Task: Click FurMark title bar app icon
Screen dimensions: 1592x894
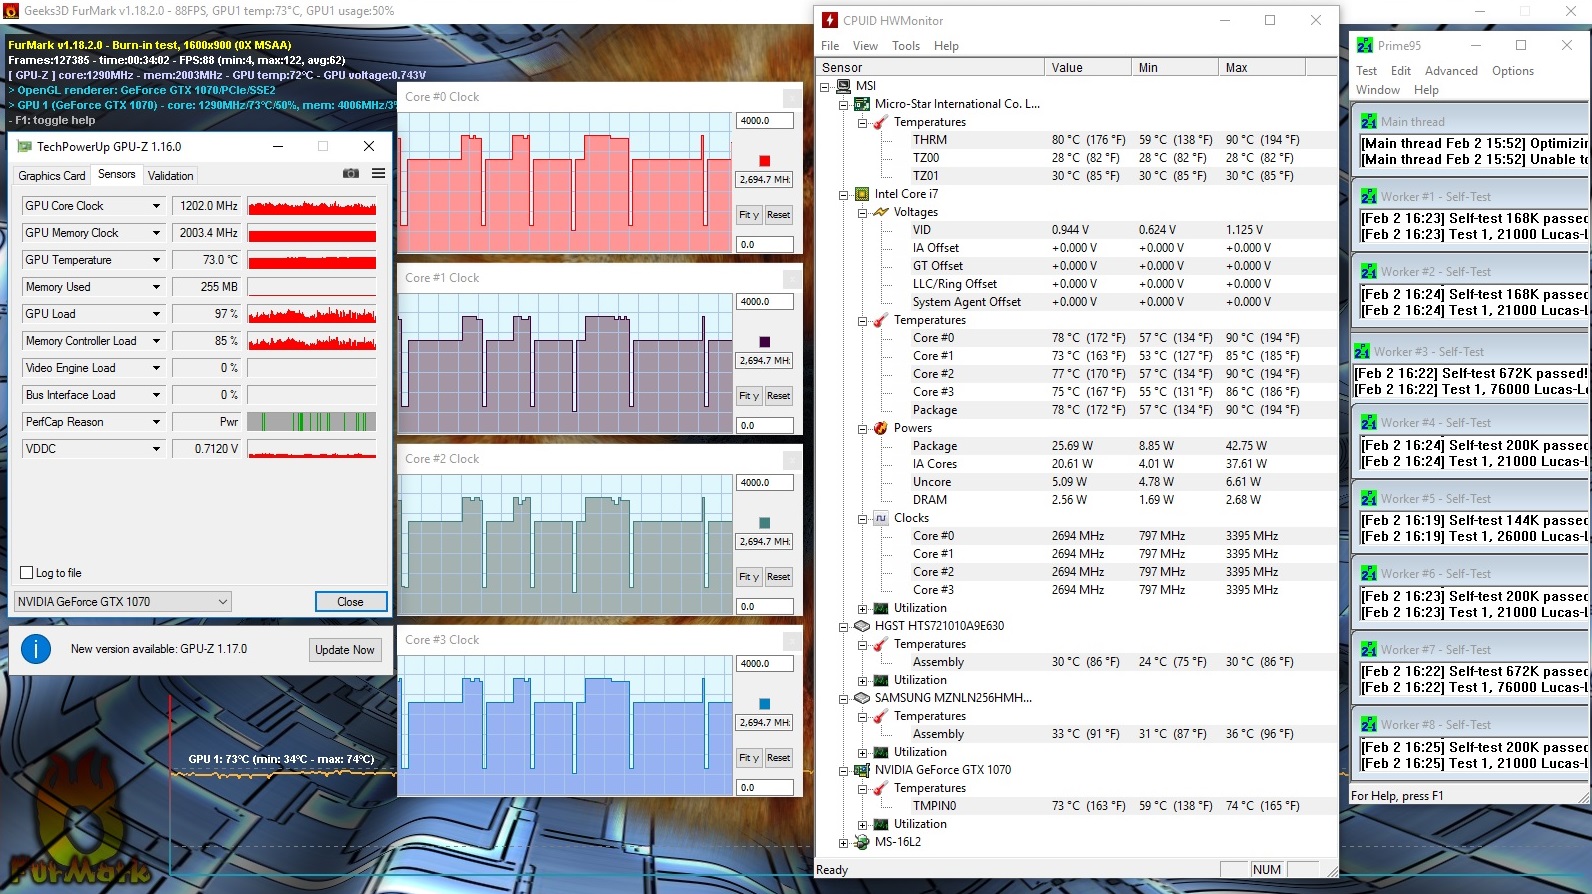Action: [x=12, y=11]
